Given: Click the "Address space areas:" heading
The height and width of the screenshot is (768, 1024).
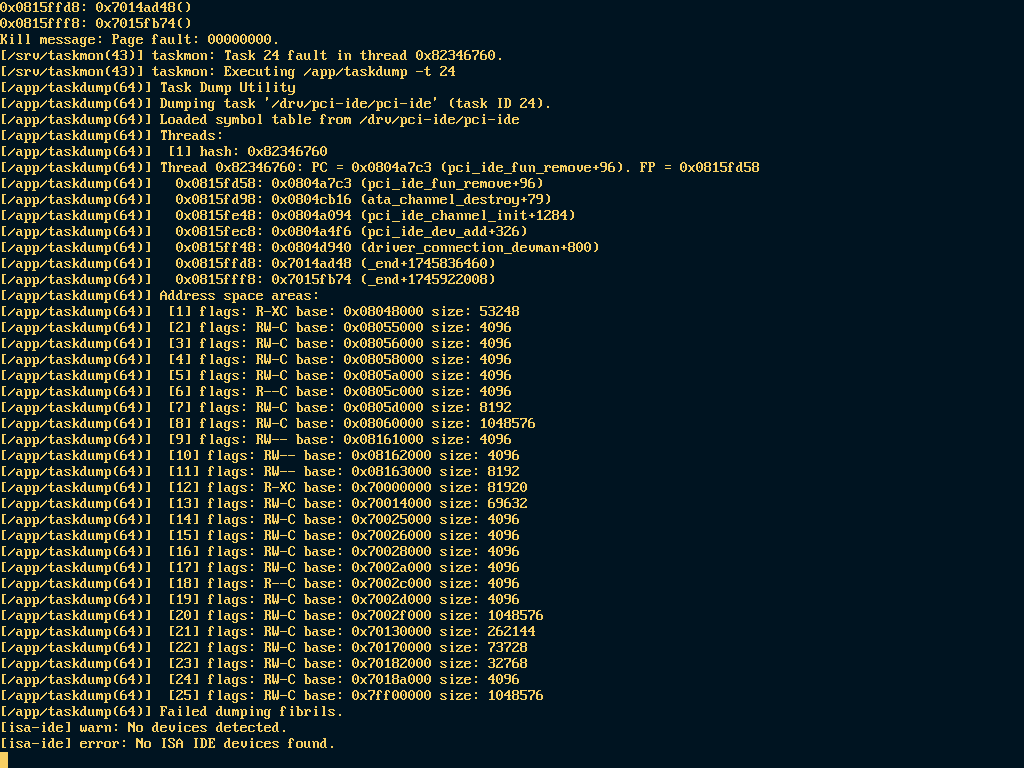Looking at the screenshot, I should point(239,295).
